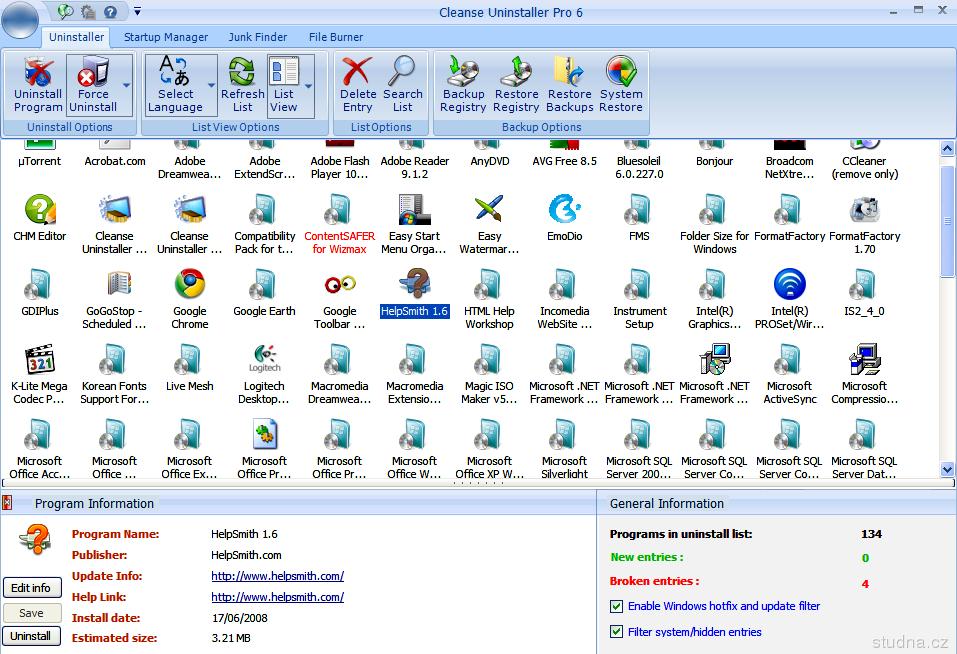Click the Delete Entry icon

(357, 84)
